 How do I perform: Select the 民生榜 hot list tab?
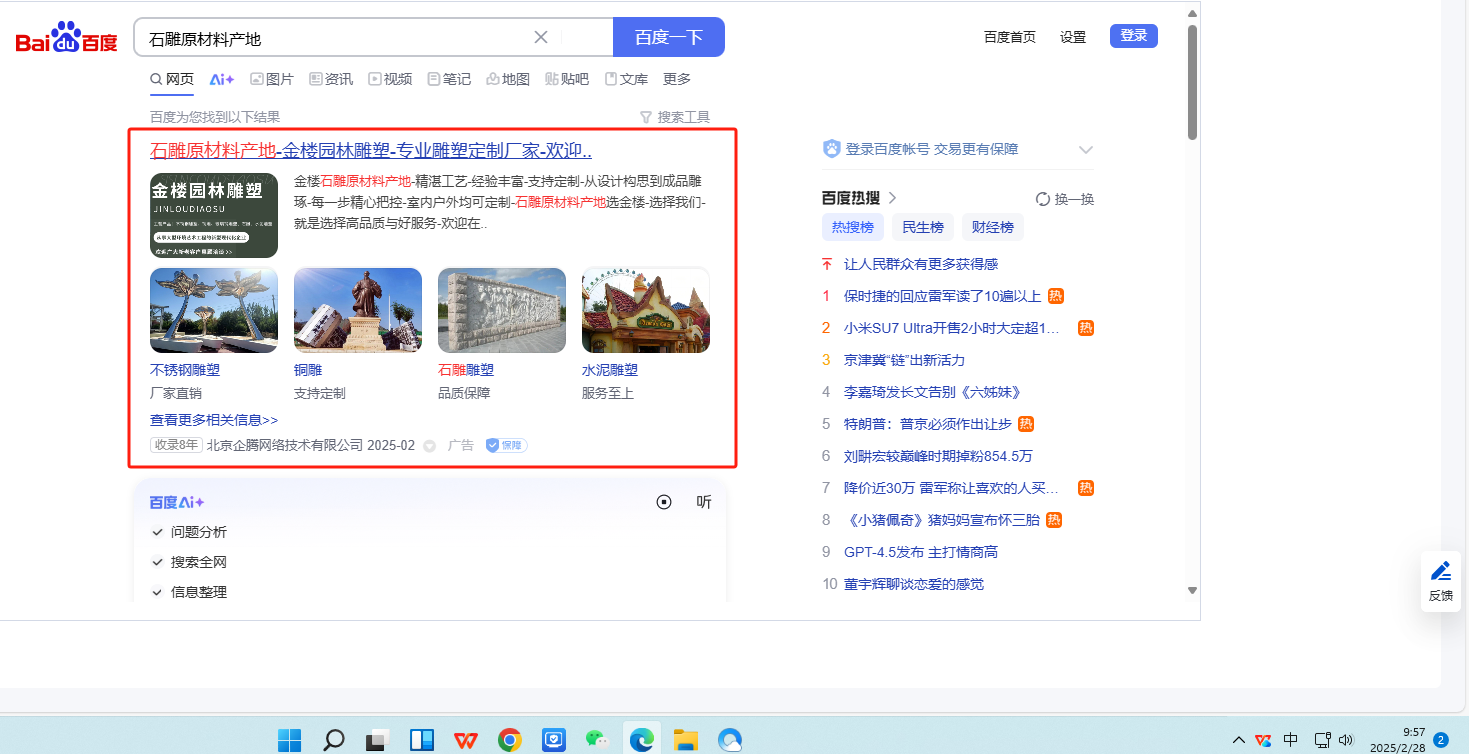point(922,227)
